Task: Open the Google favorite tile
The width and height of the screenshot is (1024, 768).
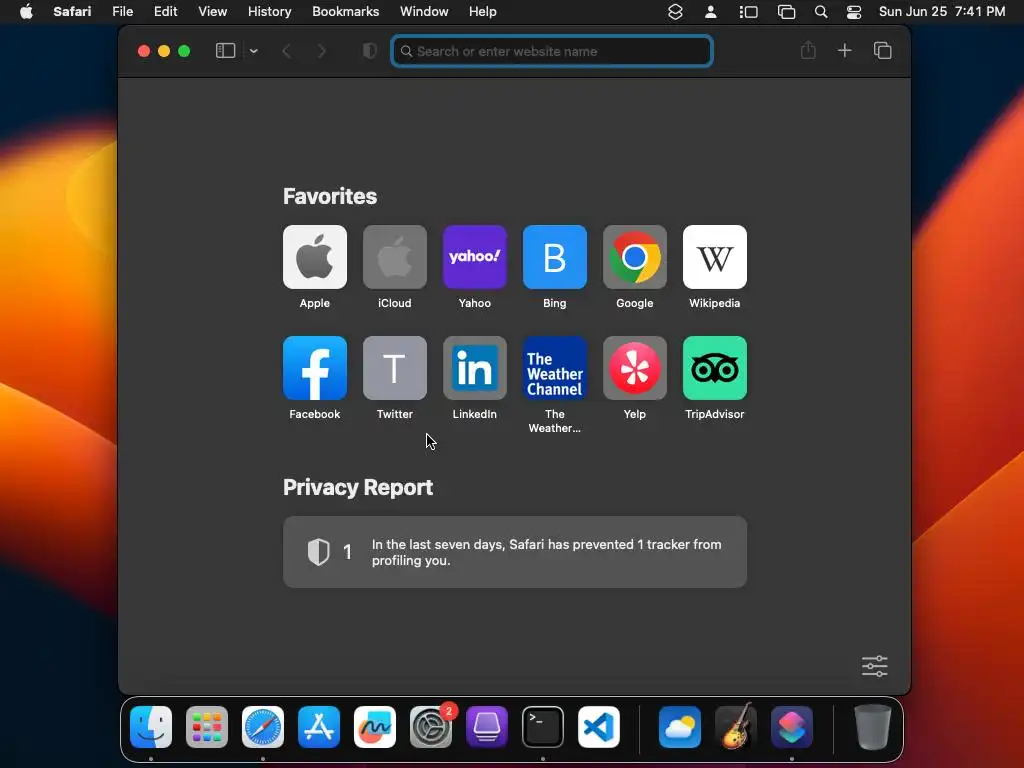Action: (x=635, y=257)
